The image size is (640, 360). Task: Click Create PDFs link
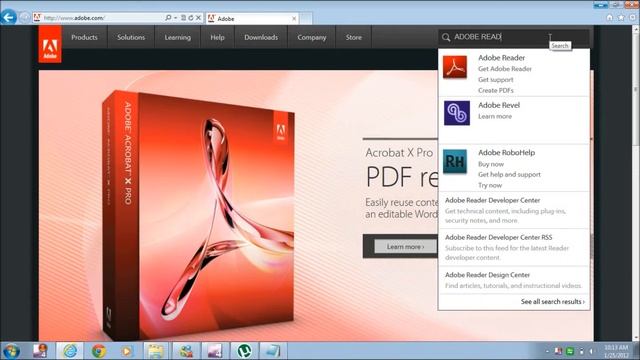click(496, 90)
